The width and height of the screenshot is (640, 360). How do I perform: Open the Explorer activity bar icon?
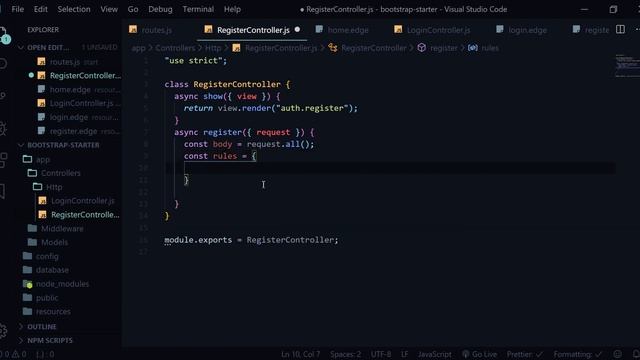(3, 34)
